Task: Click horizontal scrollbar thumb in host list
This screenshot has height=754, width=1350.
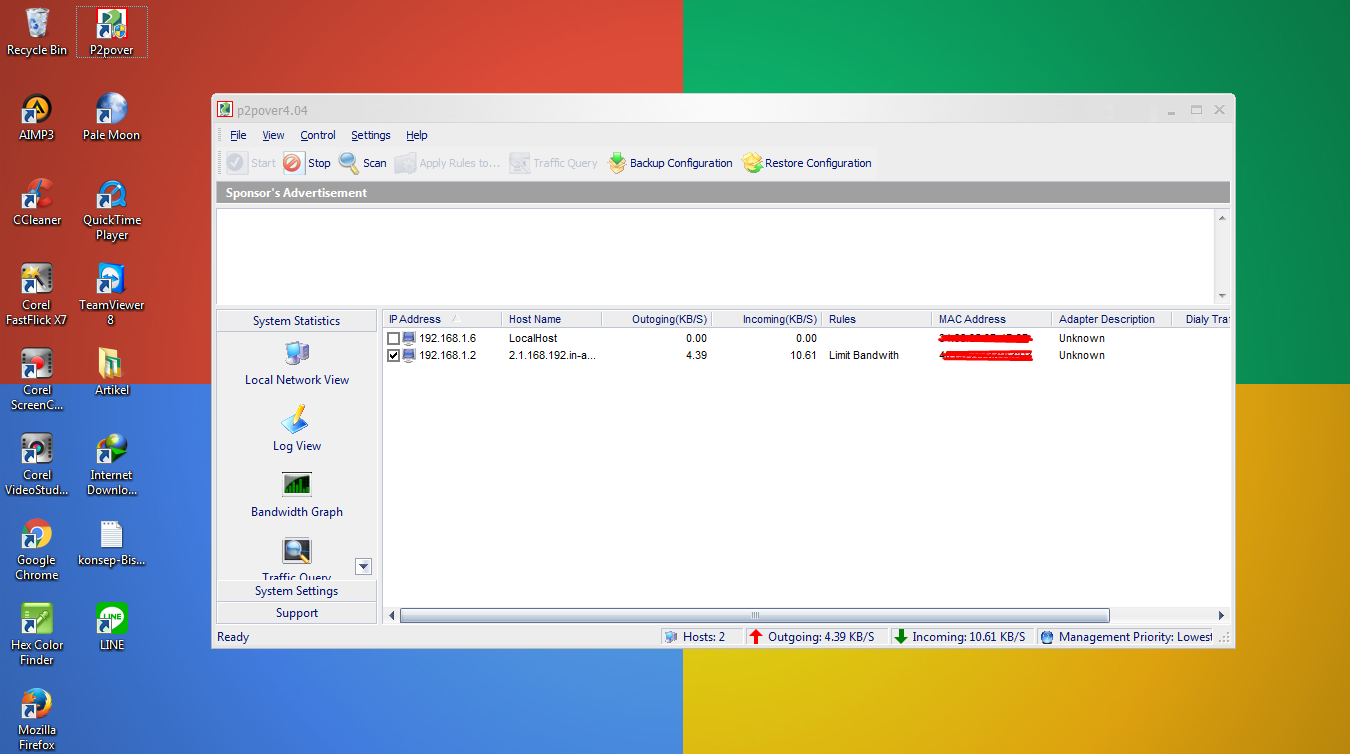Action: tap(755, 615)
